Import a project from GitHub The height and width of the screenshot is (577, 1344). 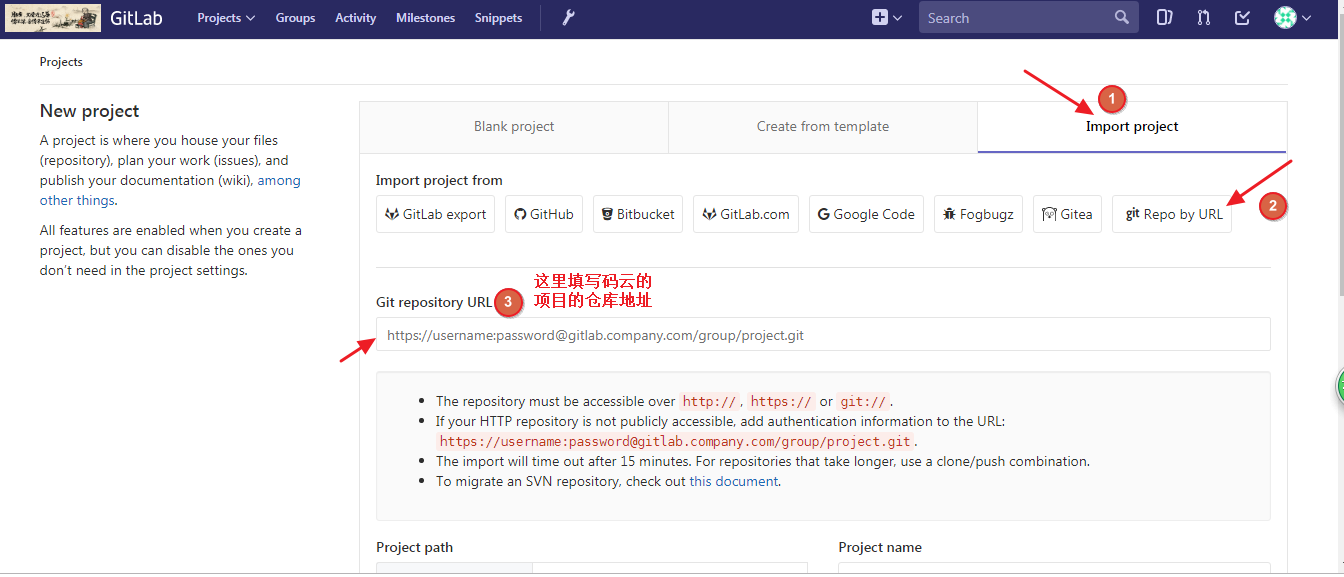coord(544,214)
